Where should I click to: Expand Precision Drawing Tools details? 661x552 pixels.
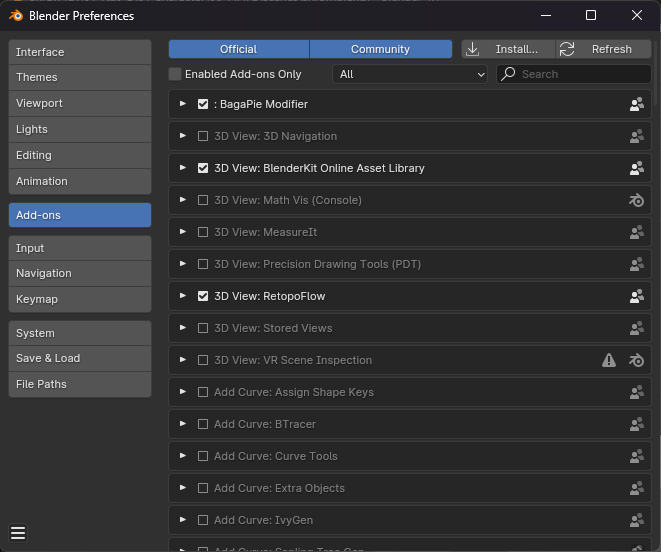183,264
